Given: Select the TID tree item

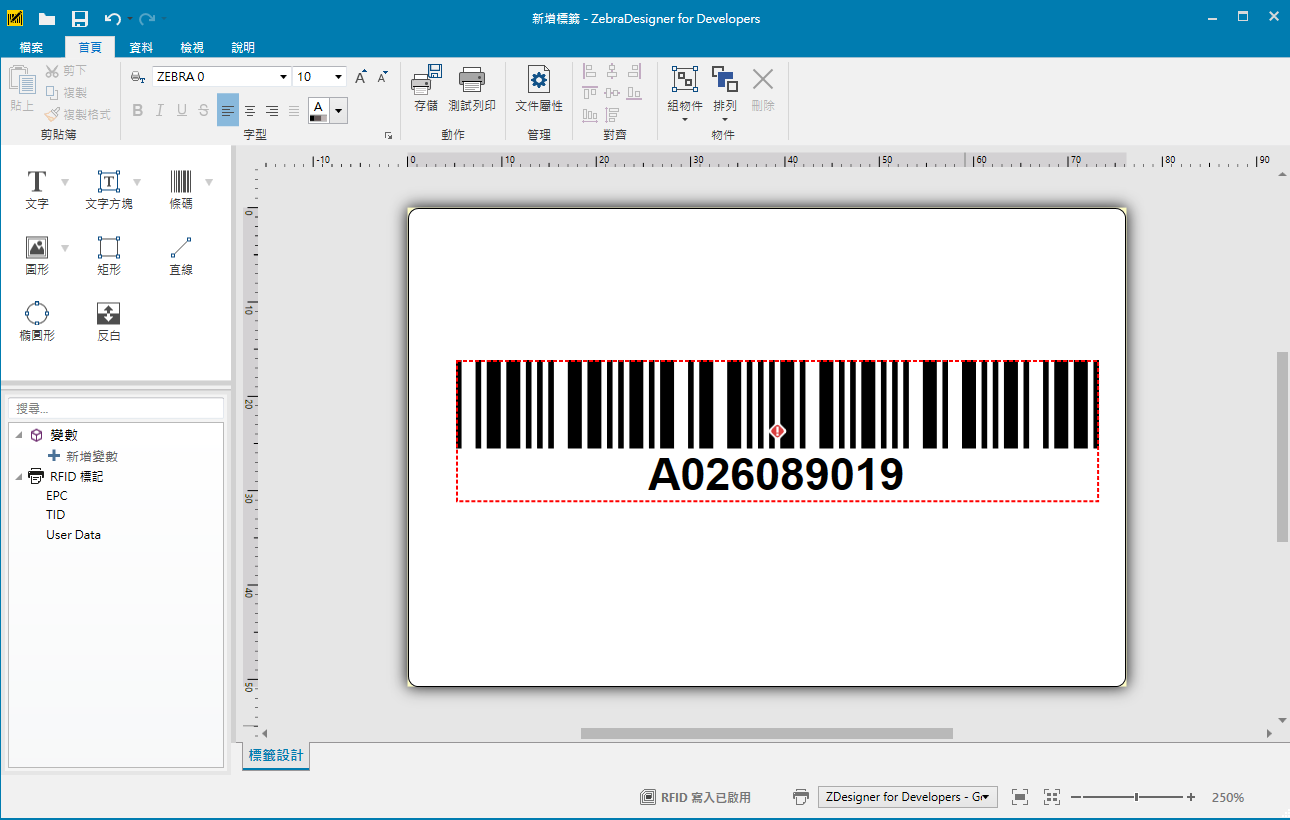Looking at the screenshot, I should pyautogui.click(x=56, y=515).
